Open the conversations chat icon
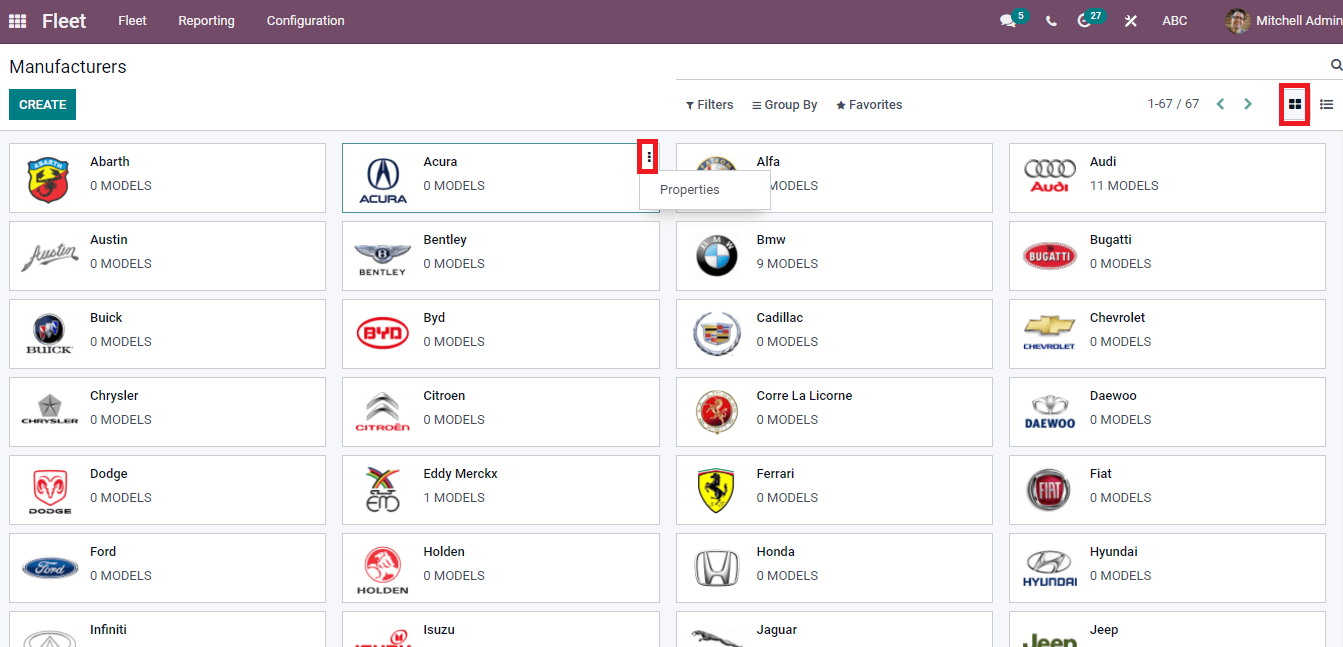Screen dimensions: 1343x647 pyautogui.click(x=1008, y=21)
